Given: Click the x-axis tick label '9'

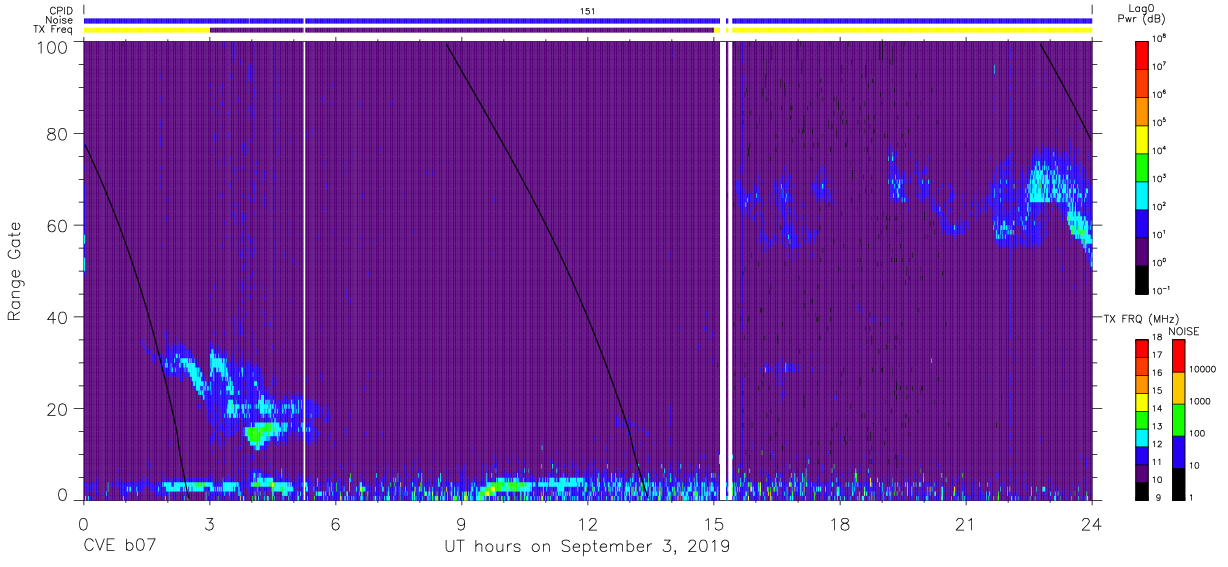Looking at the screenshot, I should pyautogui.click(x=461, y=524).
